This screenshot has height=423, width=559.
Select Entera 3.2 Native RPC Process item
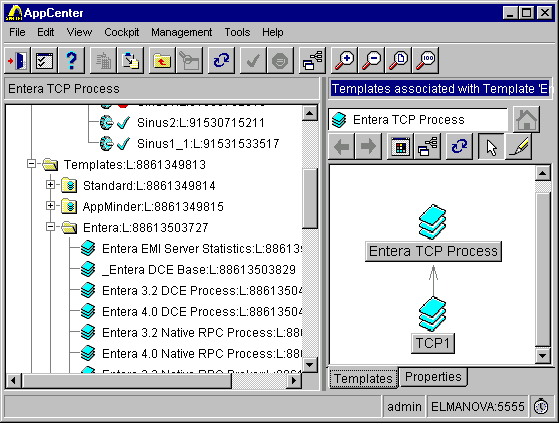202,333
